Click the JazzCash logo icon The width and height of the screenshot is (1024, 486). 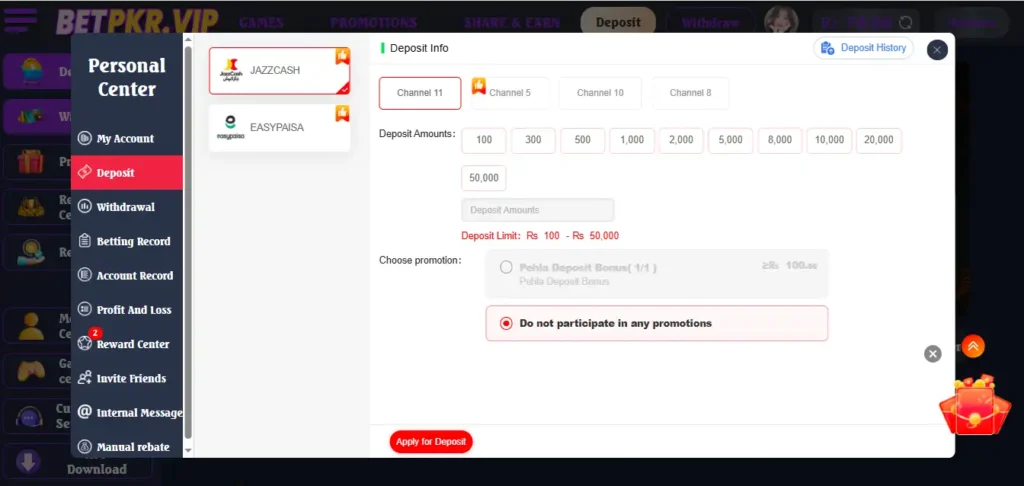click(231, 70)
